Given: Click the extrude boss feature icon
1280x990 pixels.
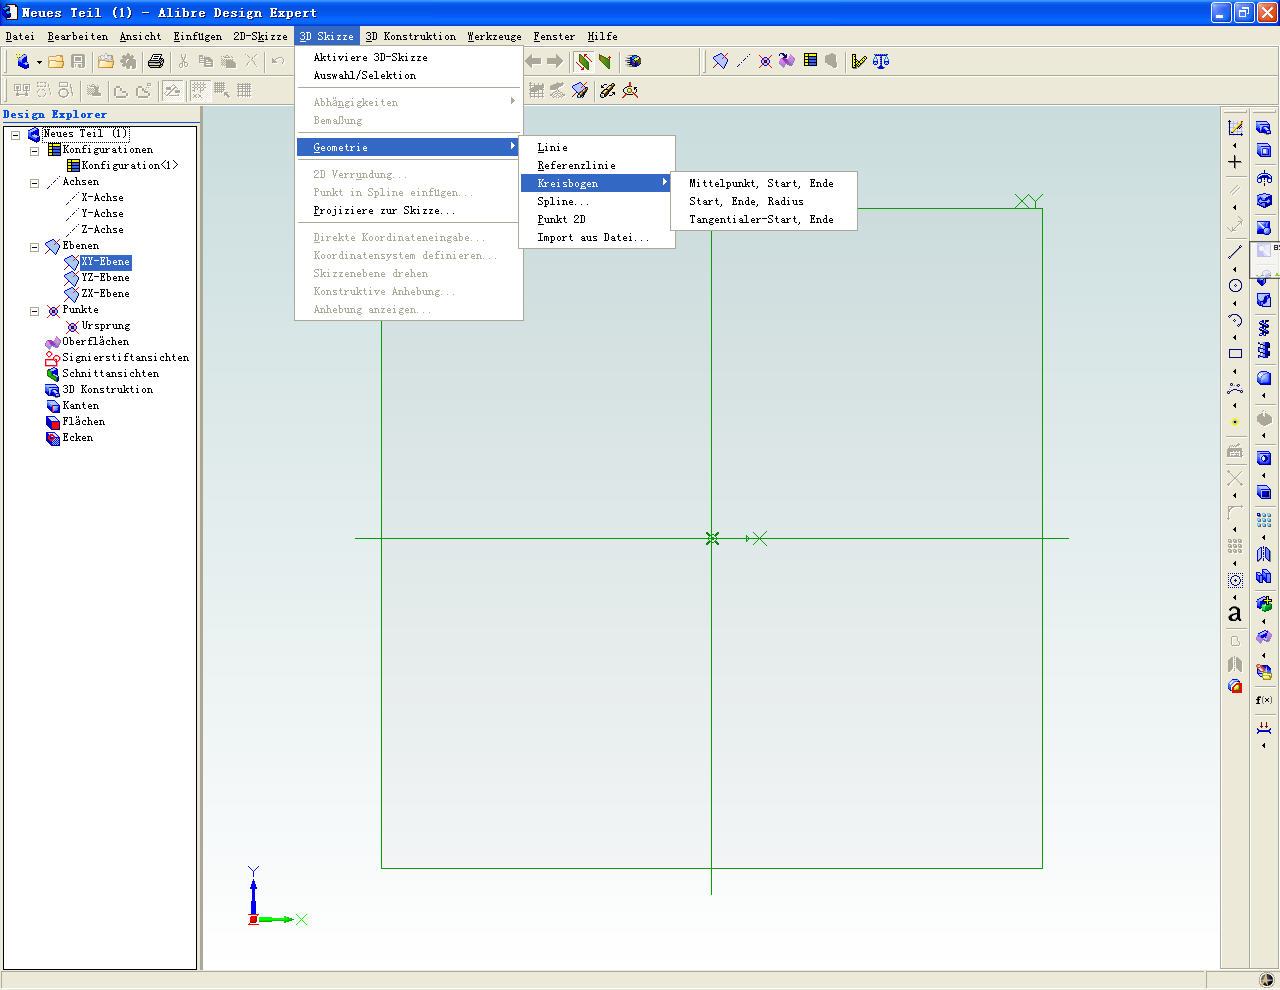Looking at the screenshot, I should pos(1264,128).
